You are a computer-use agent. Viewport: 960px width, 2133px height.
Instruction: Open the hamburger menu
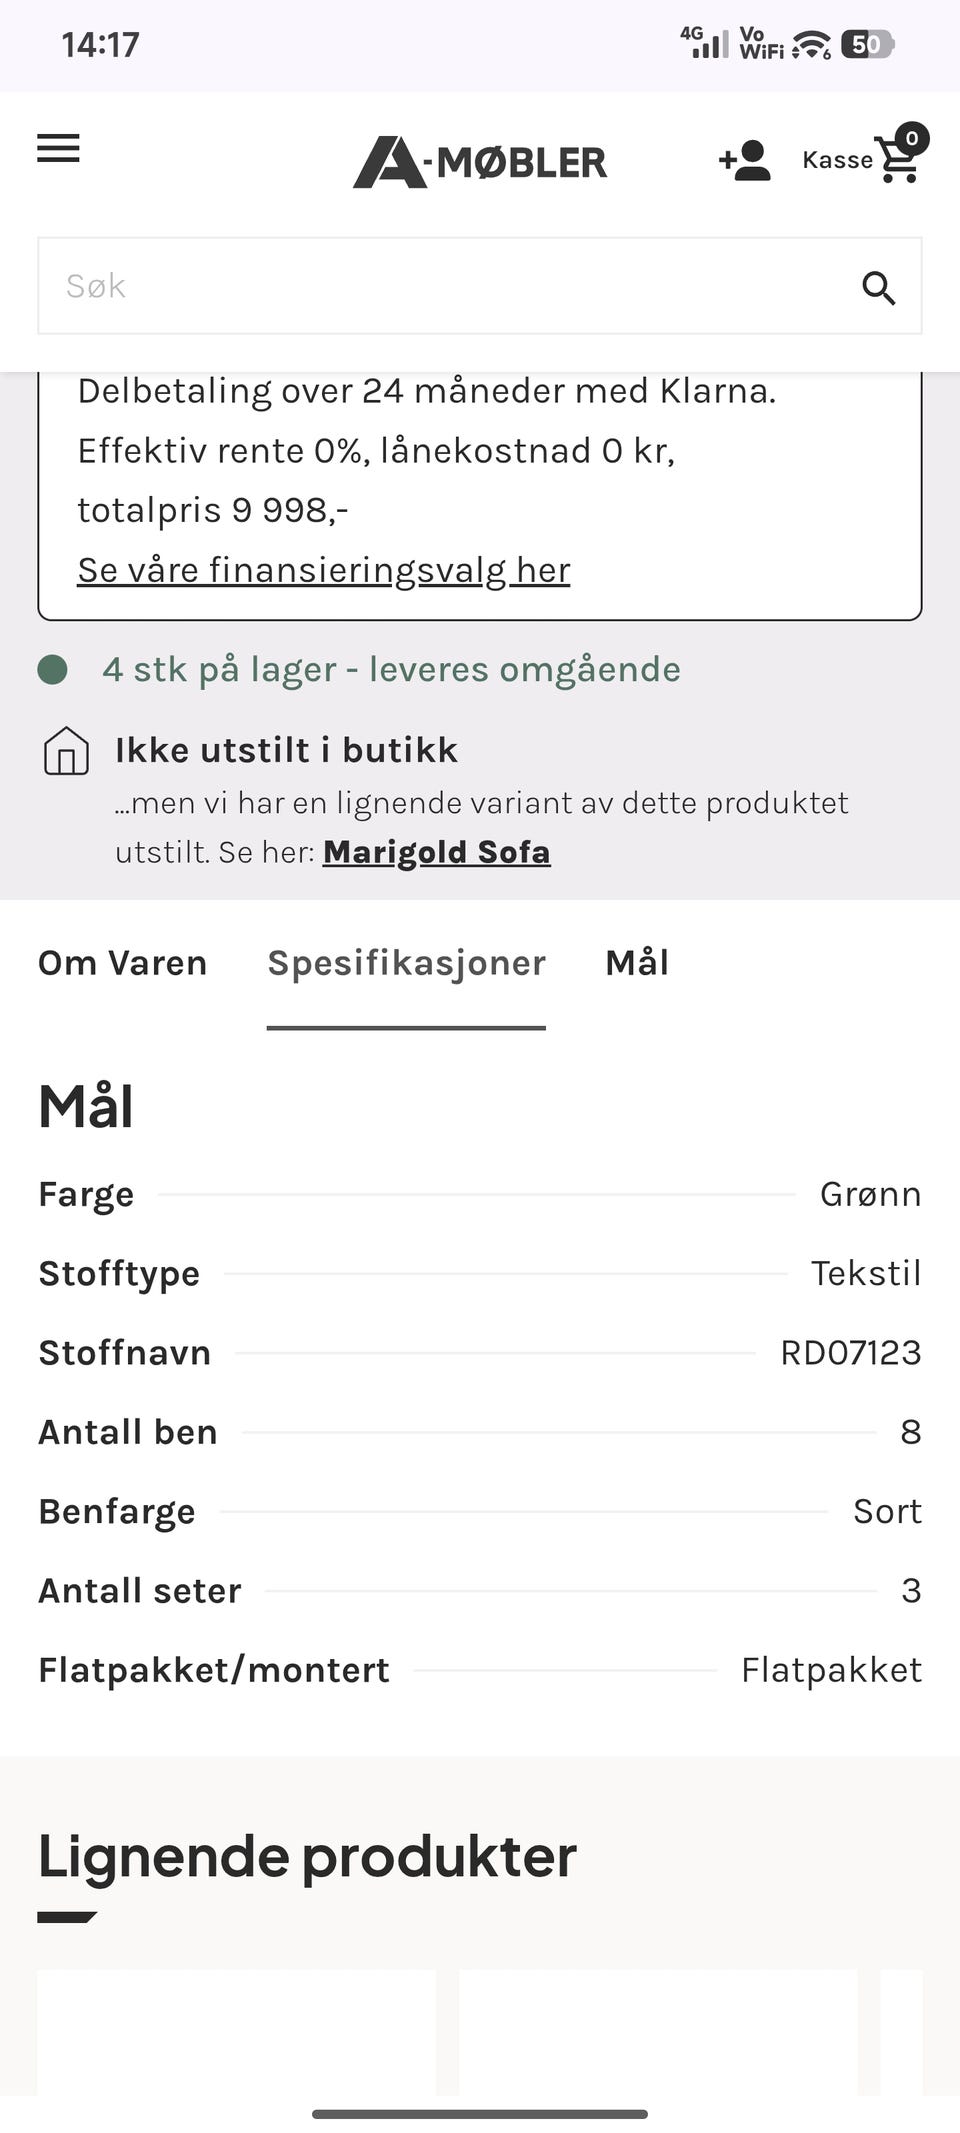tap(59, 149)
